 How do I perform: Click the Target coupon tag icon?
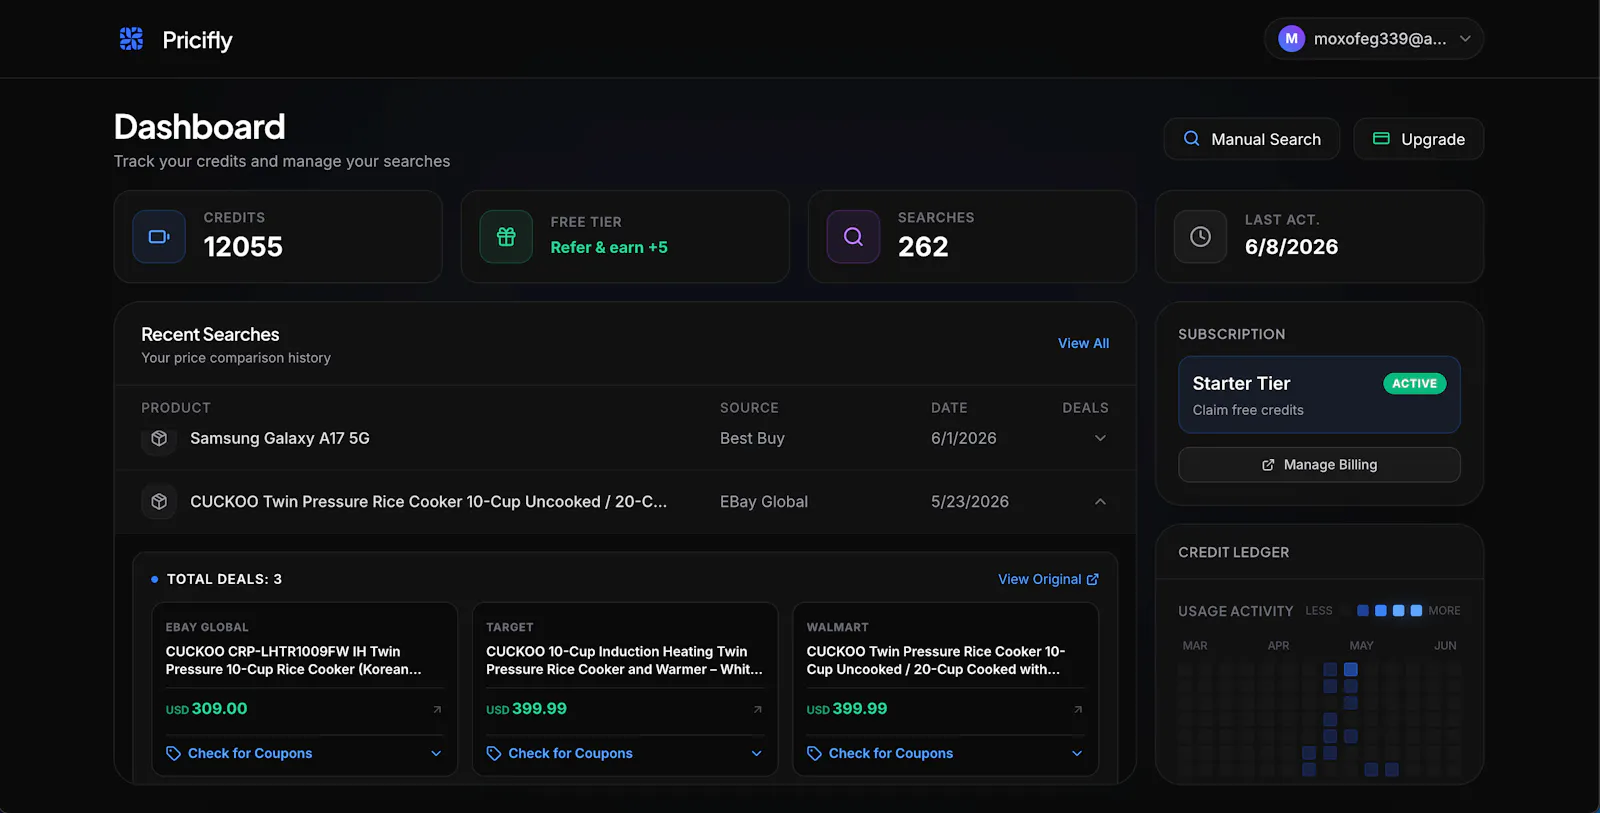tap(494, 753)
